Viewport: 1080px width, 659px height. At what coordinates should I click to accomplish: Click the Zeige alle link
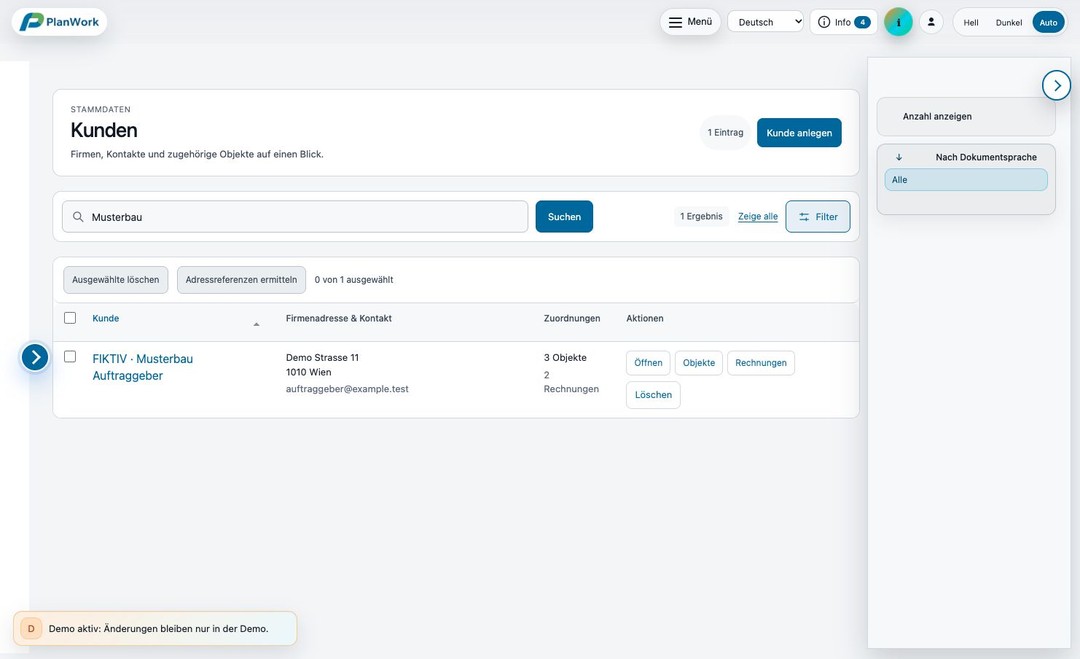758,216
